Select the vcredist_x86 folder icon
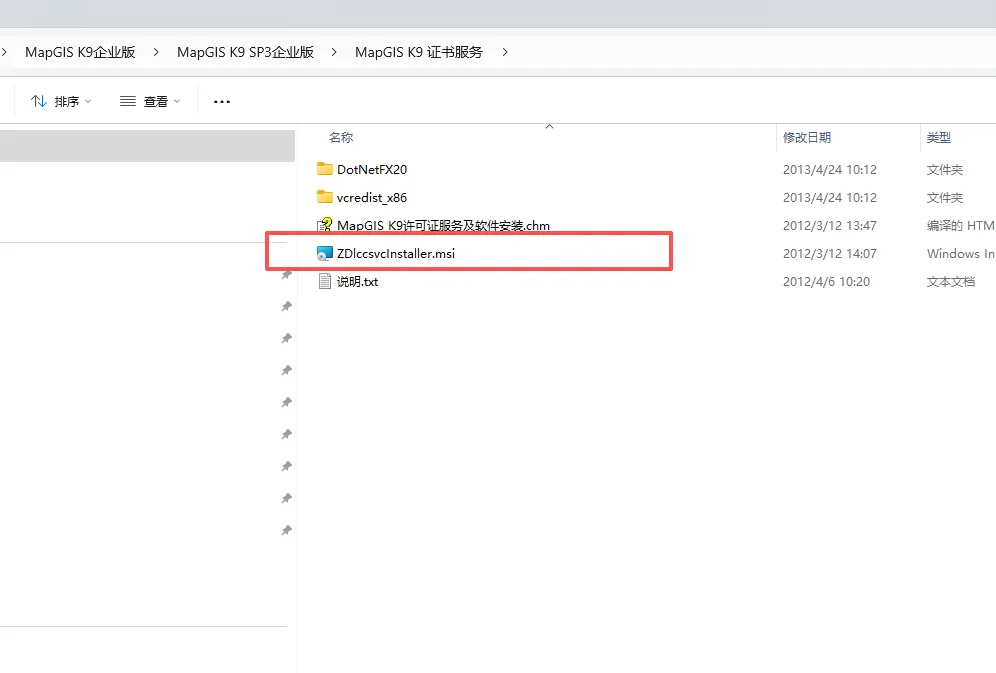 [325, 197]
